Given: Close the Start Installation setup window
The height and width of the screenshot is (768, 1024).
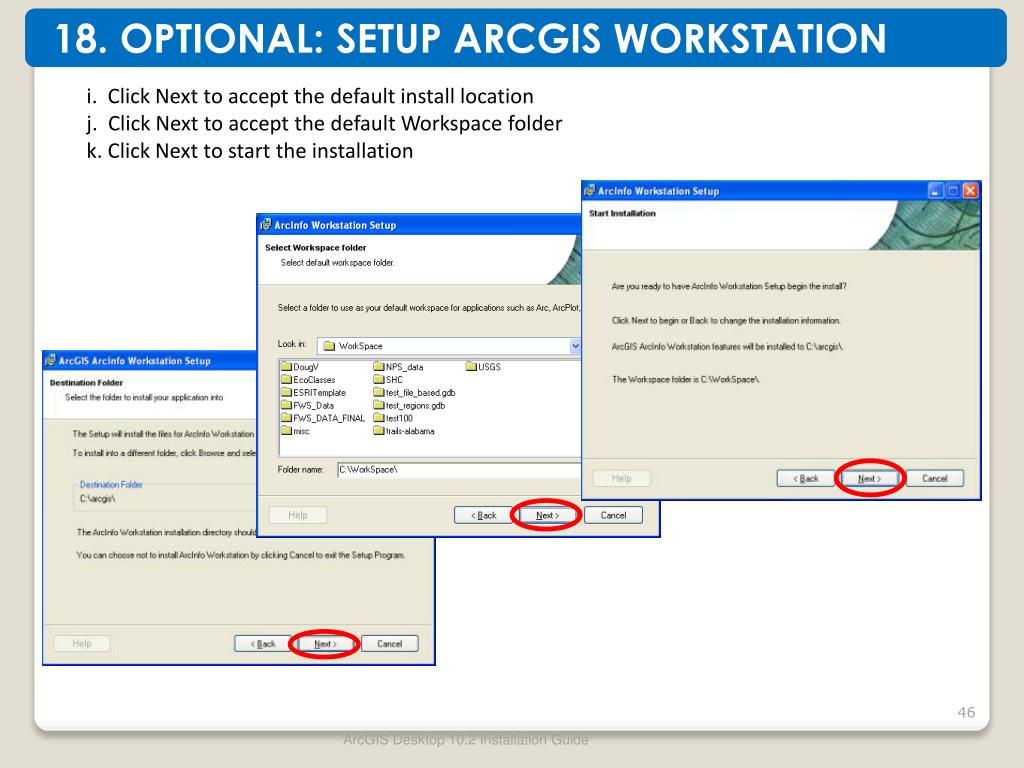Looking at the screenshot, I should click(970, 191).
